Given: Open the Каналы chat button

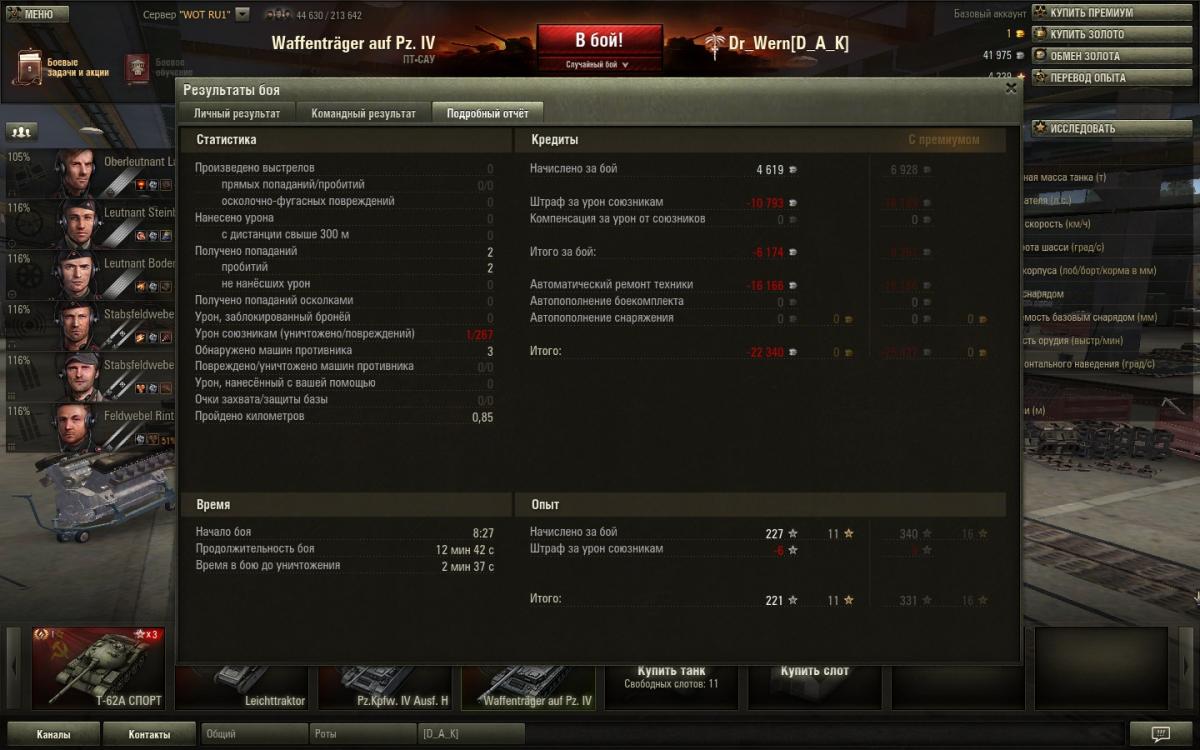Looking at the screenshot, I should point(53,734).
